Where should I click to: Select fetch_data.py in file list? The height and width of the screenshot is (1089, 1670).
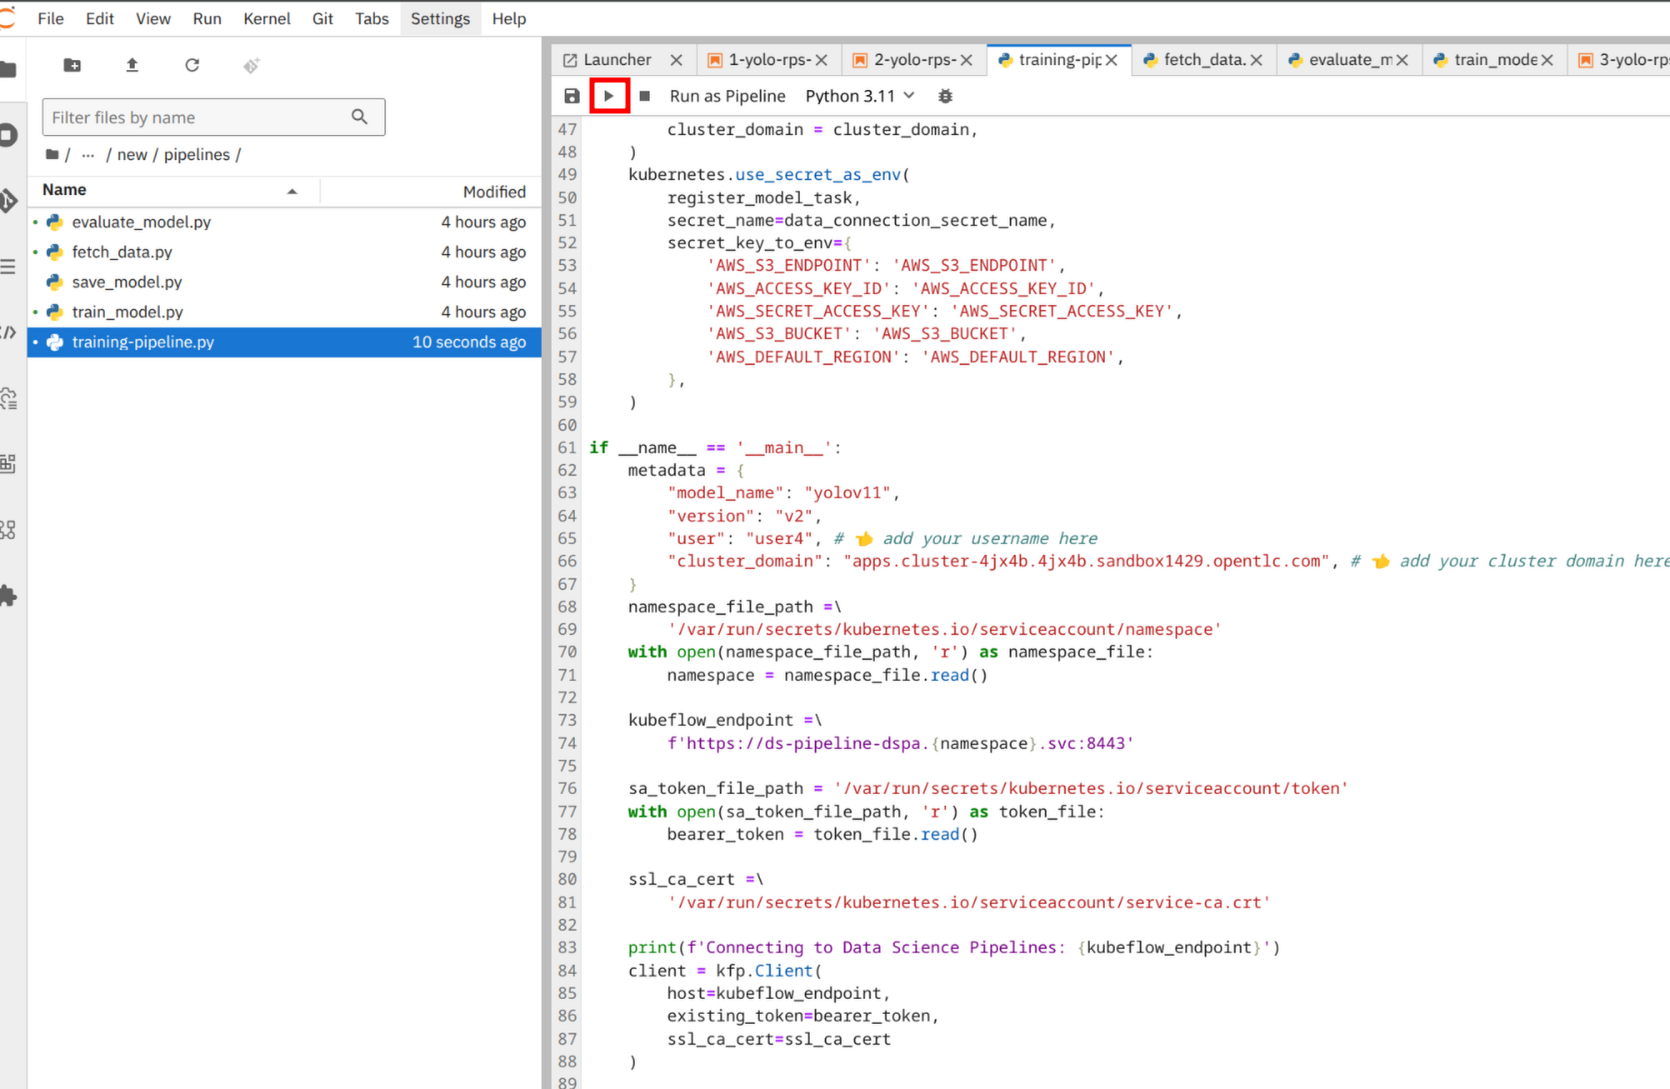[284, 252]
